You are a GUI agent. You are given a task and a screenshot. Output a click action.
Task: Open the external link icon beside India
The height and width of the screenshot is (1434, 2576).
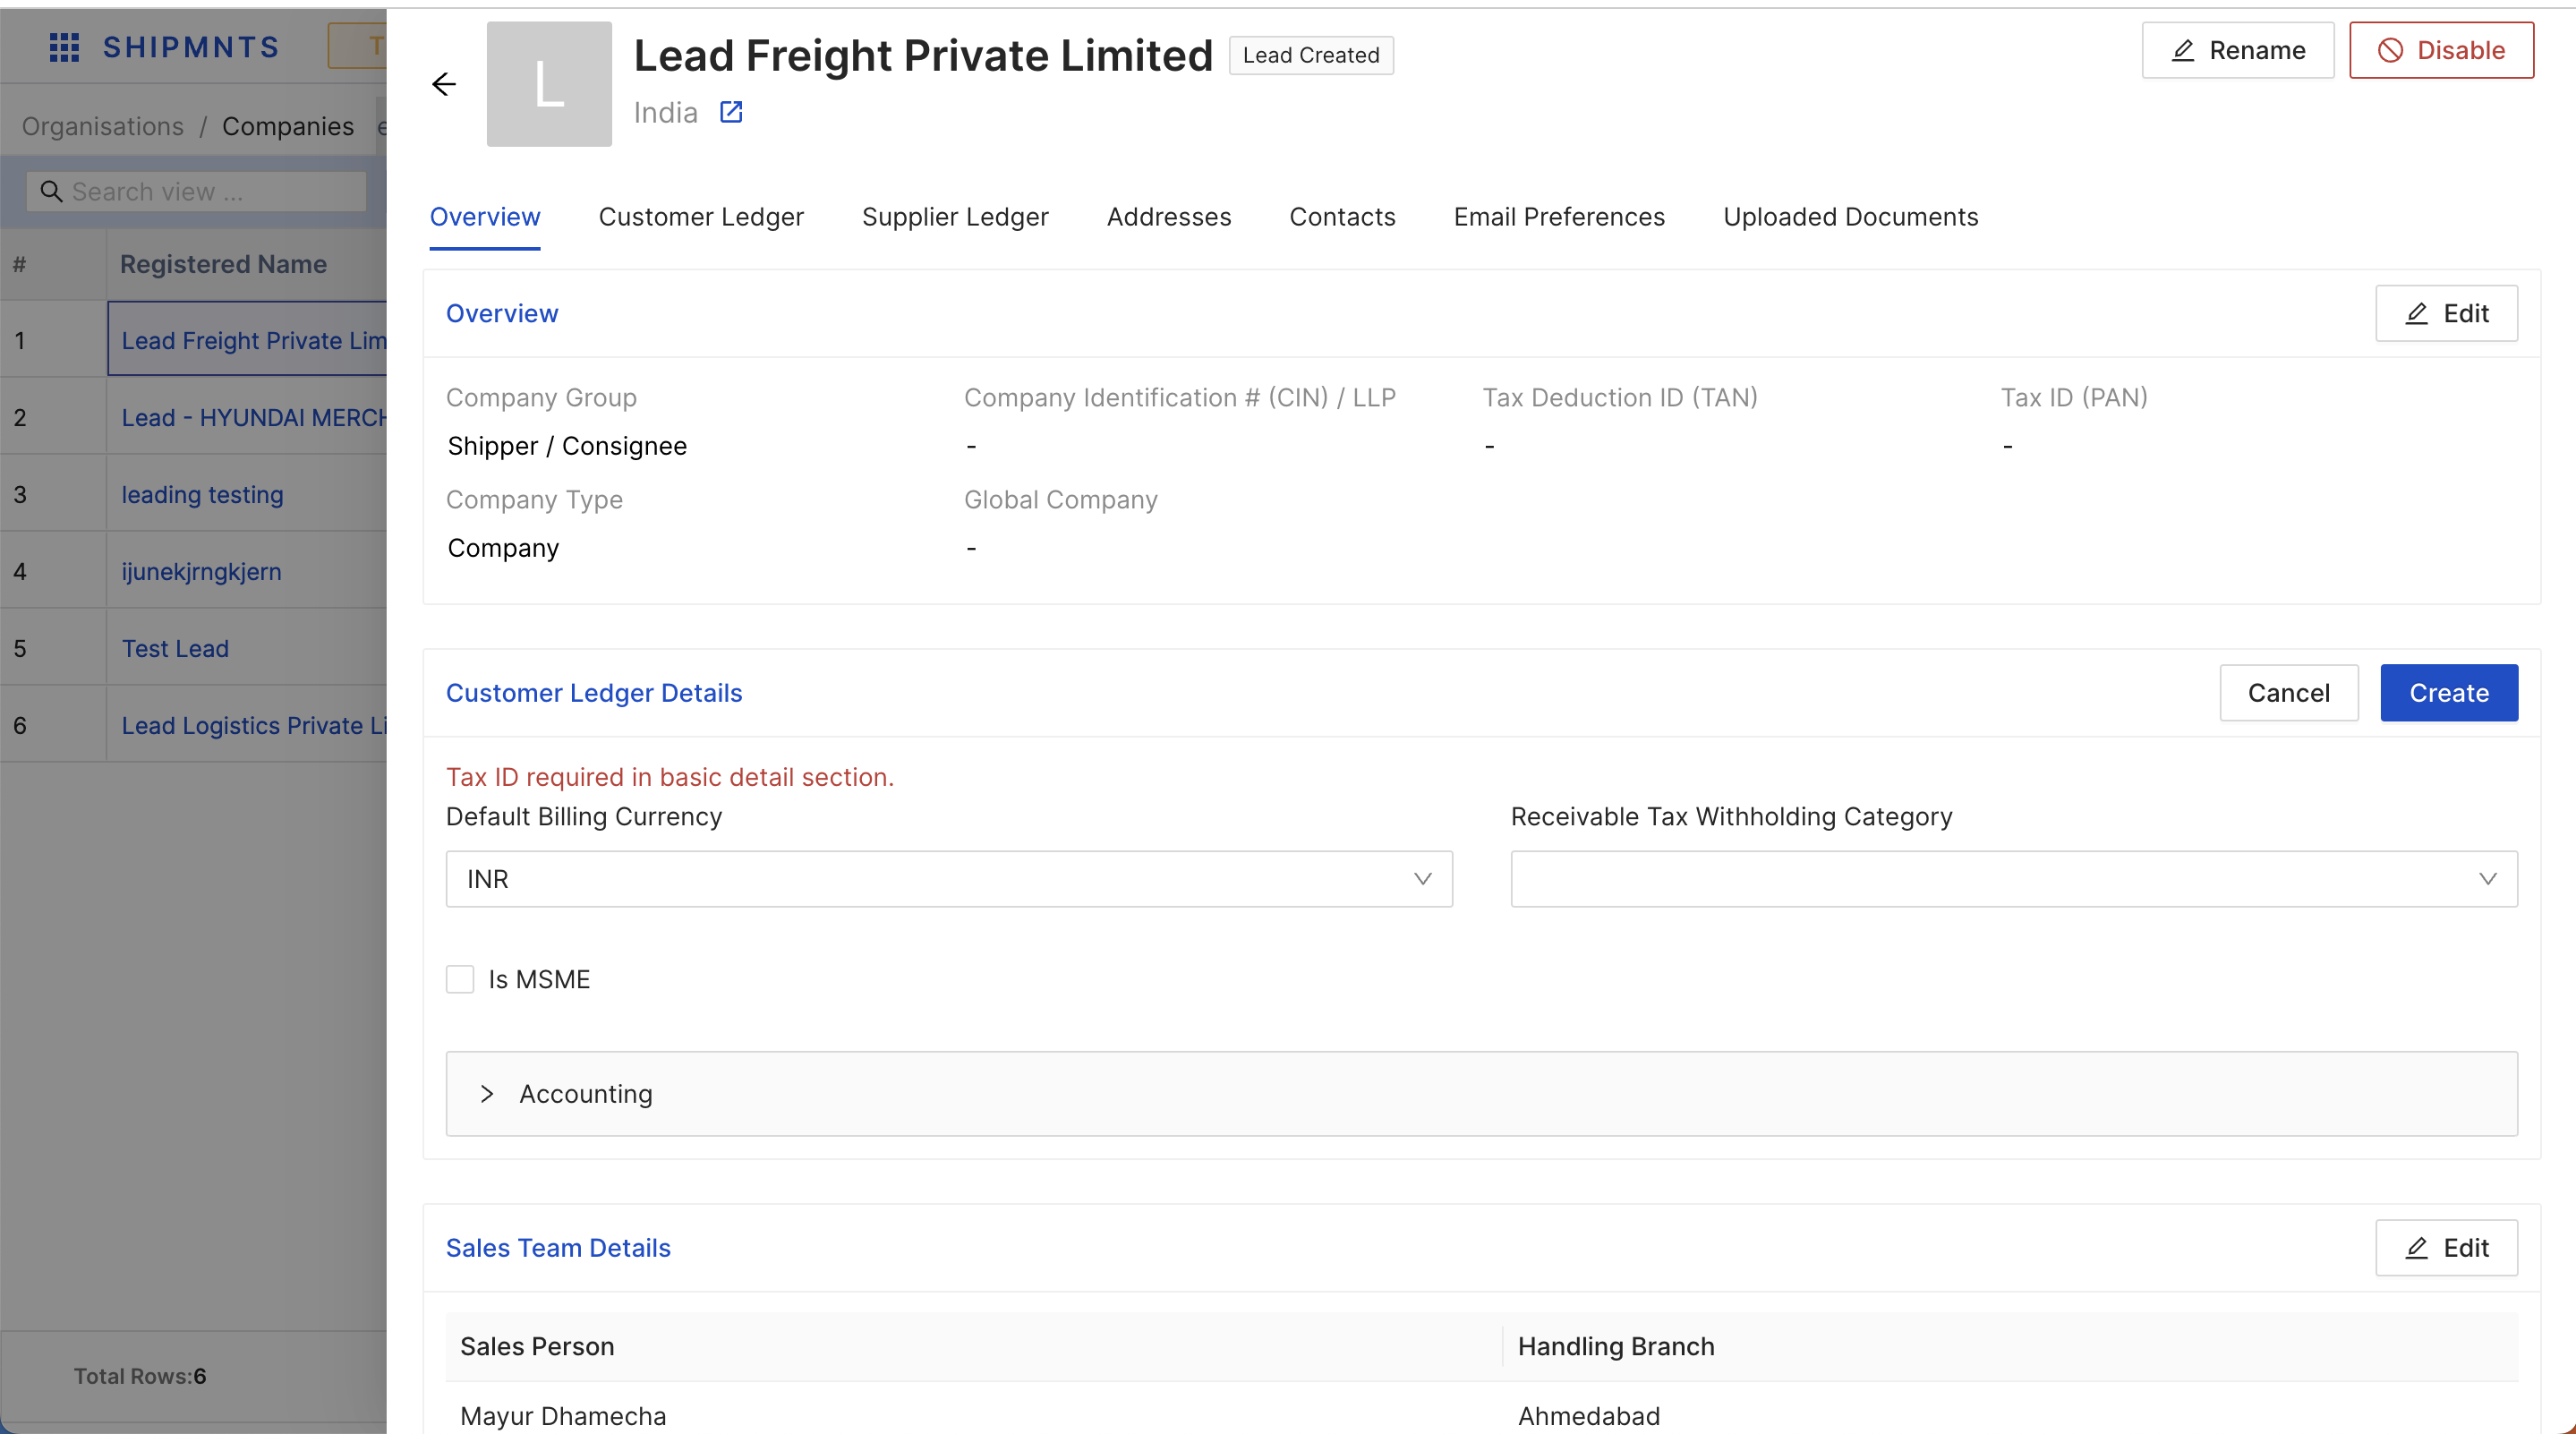pos(731,112)
